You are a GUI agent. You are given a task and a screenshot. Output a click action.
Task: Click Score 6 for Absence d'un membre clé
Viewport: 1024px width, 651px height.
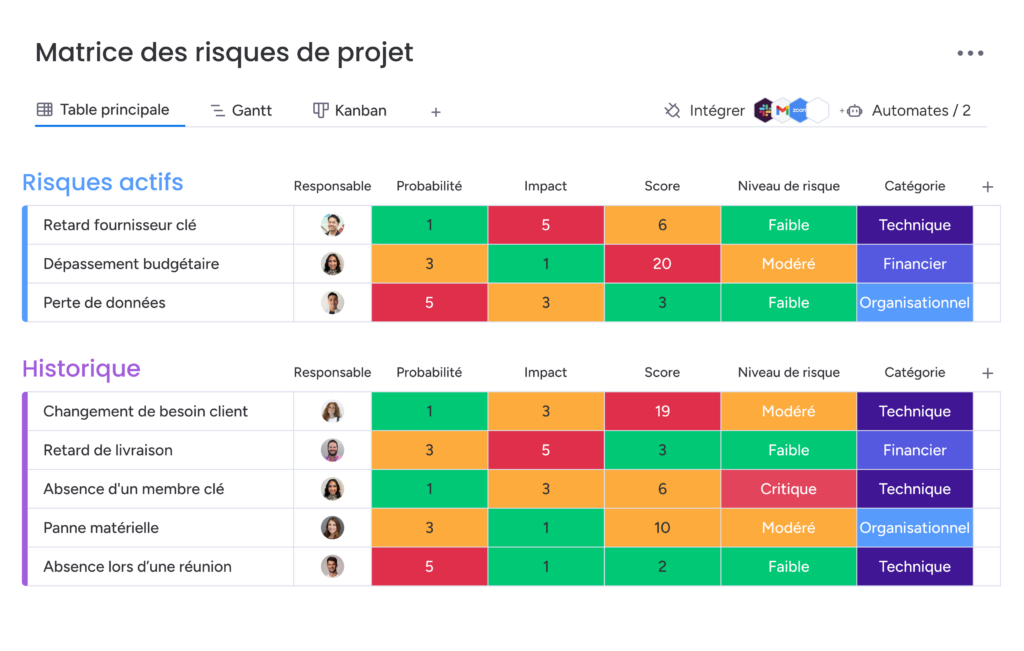[662, 489]
